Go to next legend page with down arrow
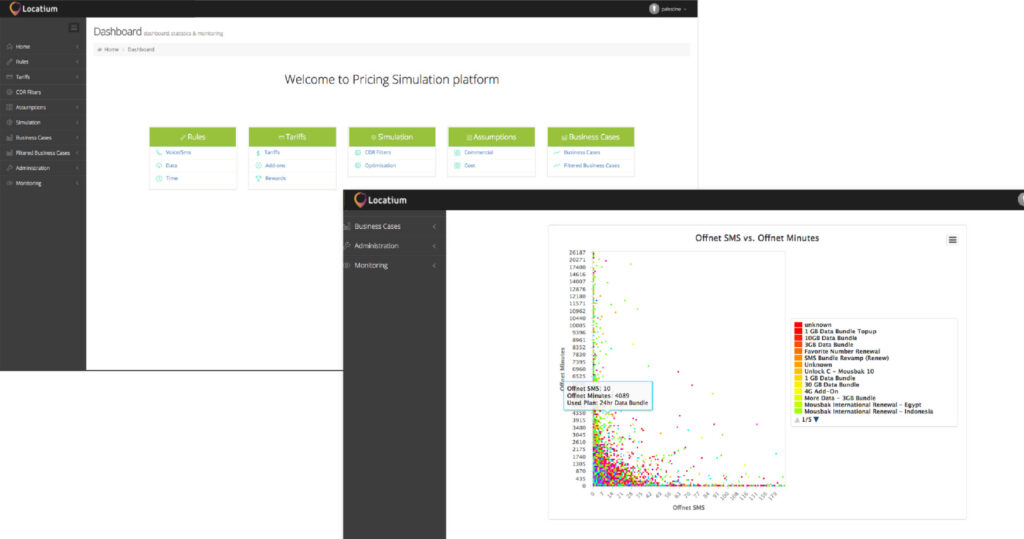The width and height of the screenshot is (1024, 539). (816, 420)
